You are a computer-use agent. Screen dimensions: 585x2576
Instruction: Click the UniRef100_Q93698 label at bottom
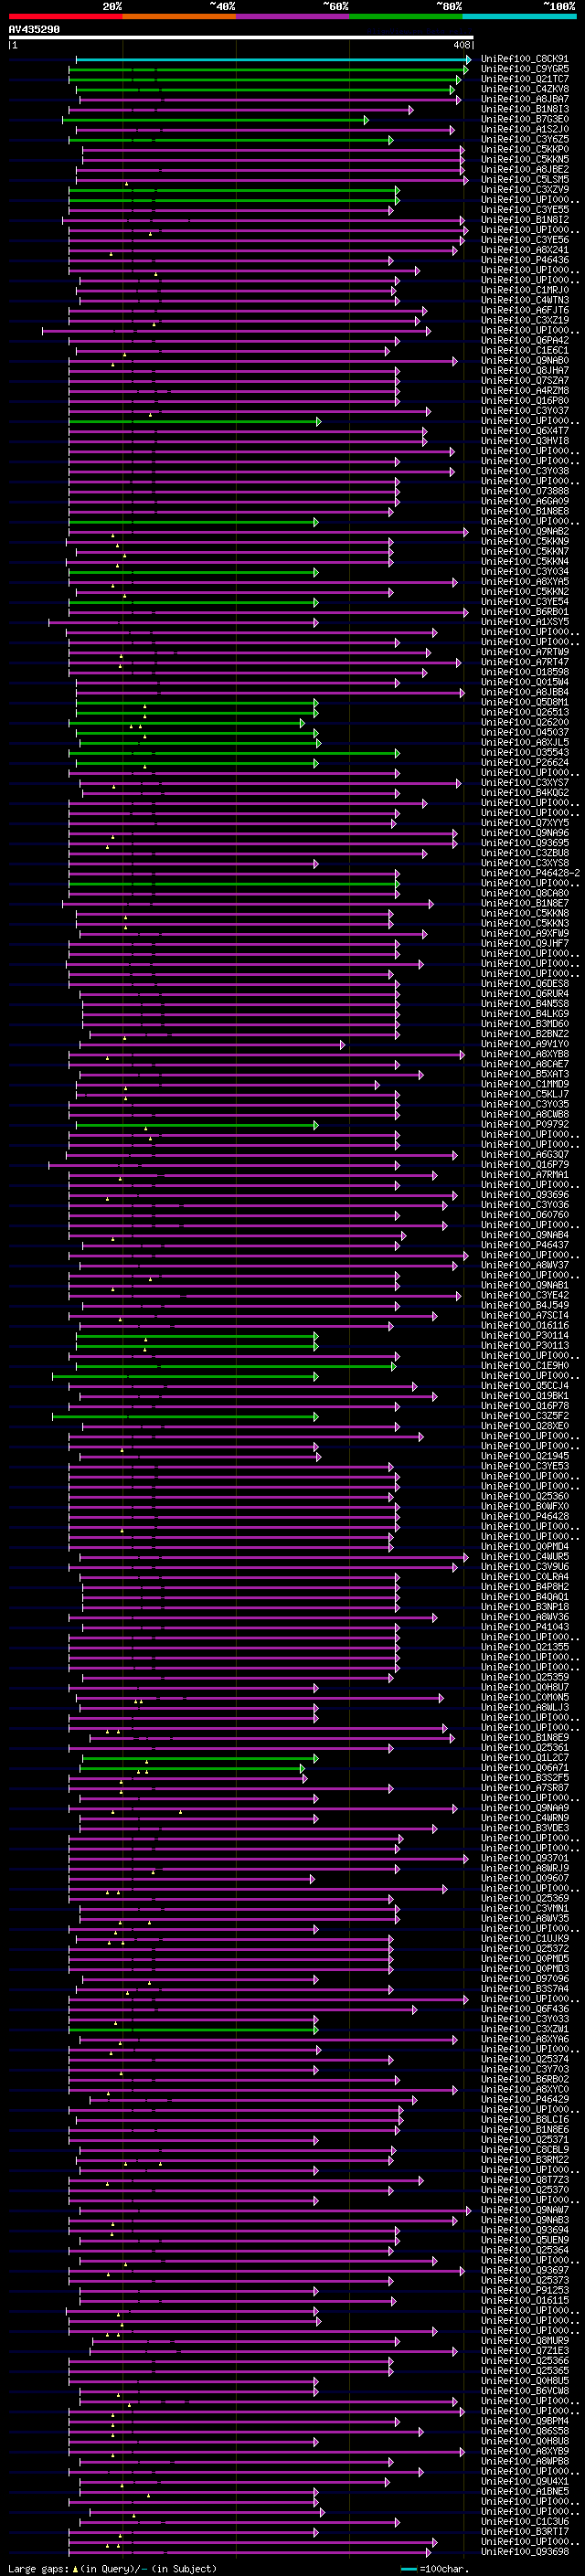(x=525, y=2551)
